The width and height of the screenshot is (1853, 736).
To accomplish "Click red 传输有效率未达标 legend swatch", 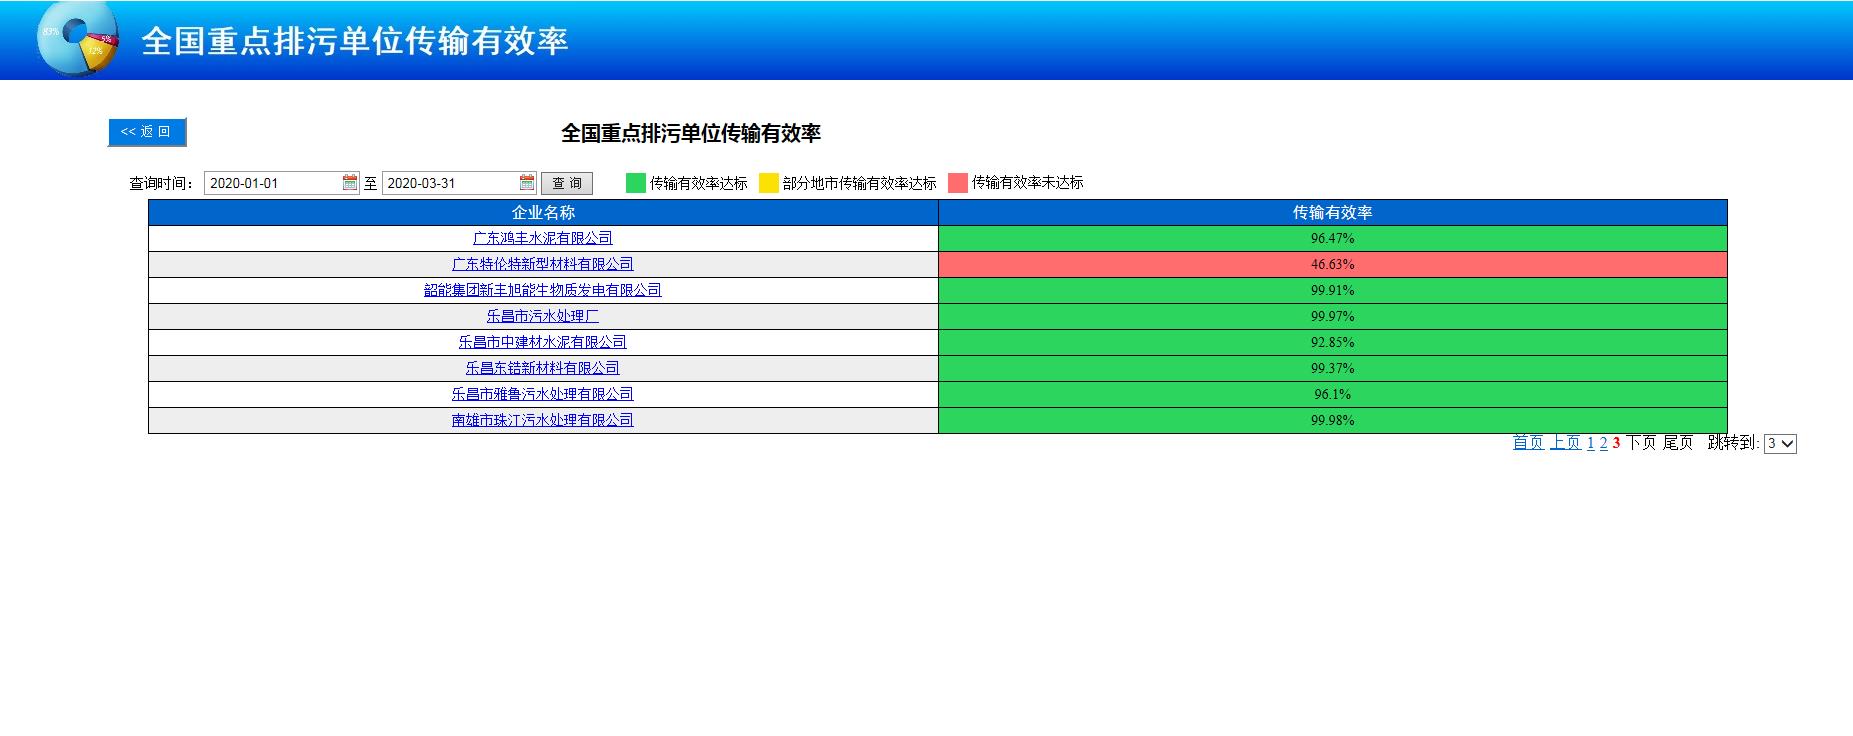I will click(x=958, y=183).
